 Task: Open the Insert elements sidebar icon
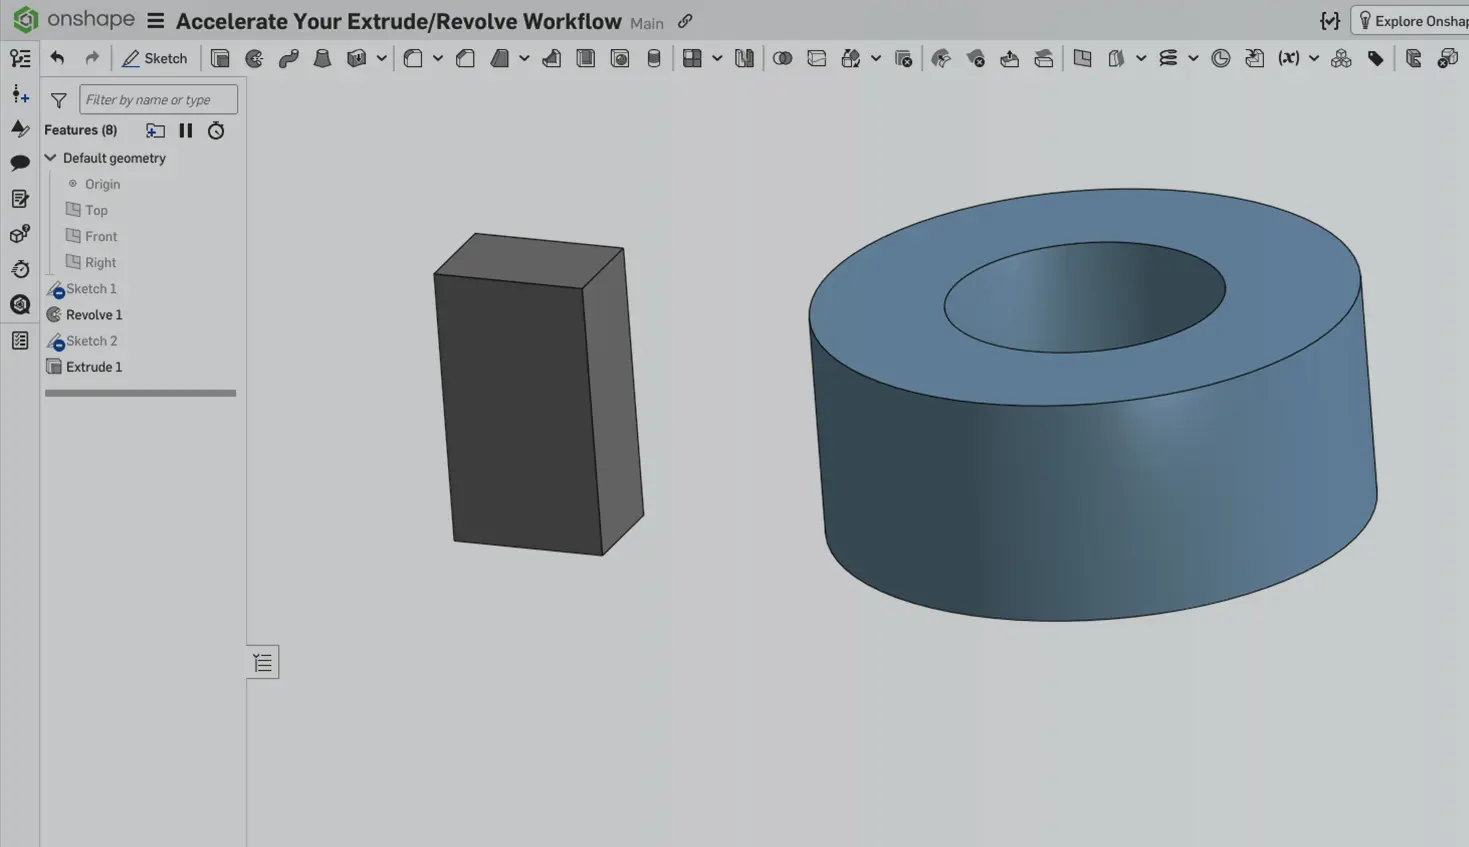click(20, 94)
